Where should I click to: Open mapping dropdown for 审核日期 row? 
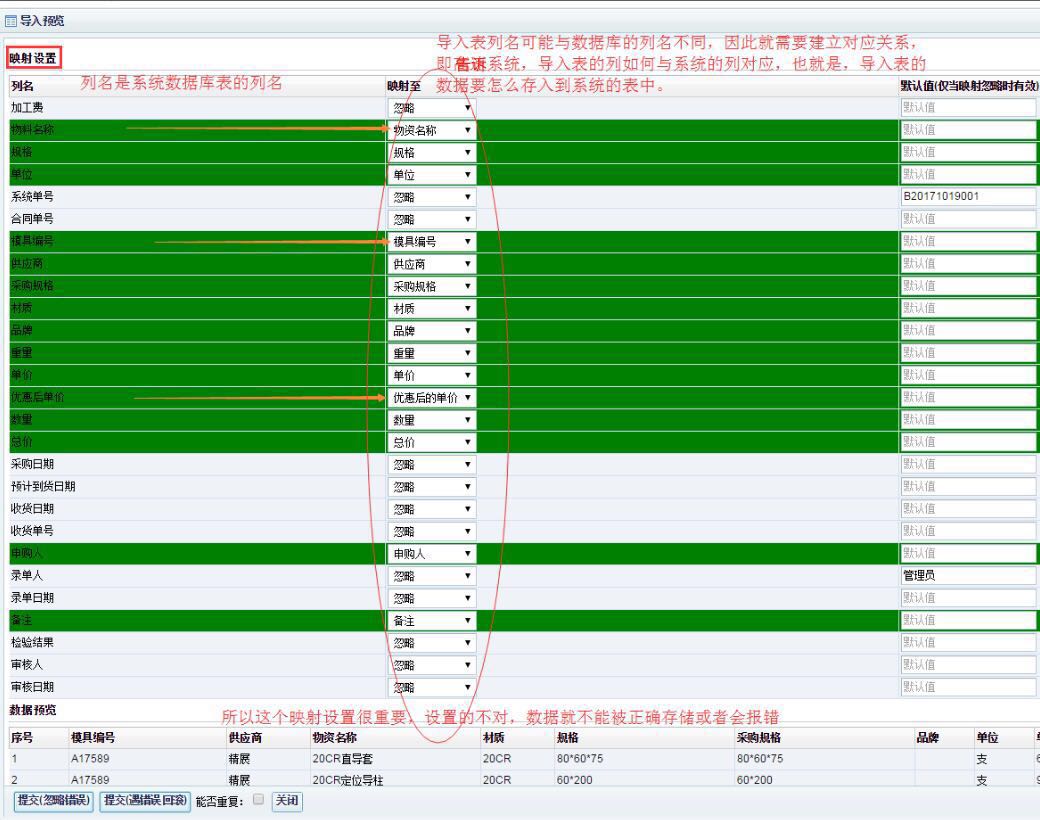pyautogui.click(x=432, y=688)
